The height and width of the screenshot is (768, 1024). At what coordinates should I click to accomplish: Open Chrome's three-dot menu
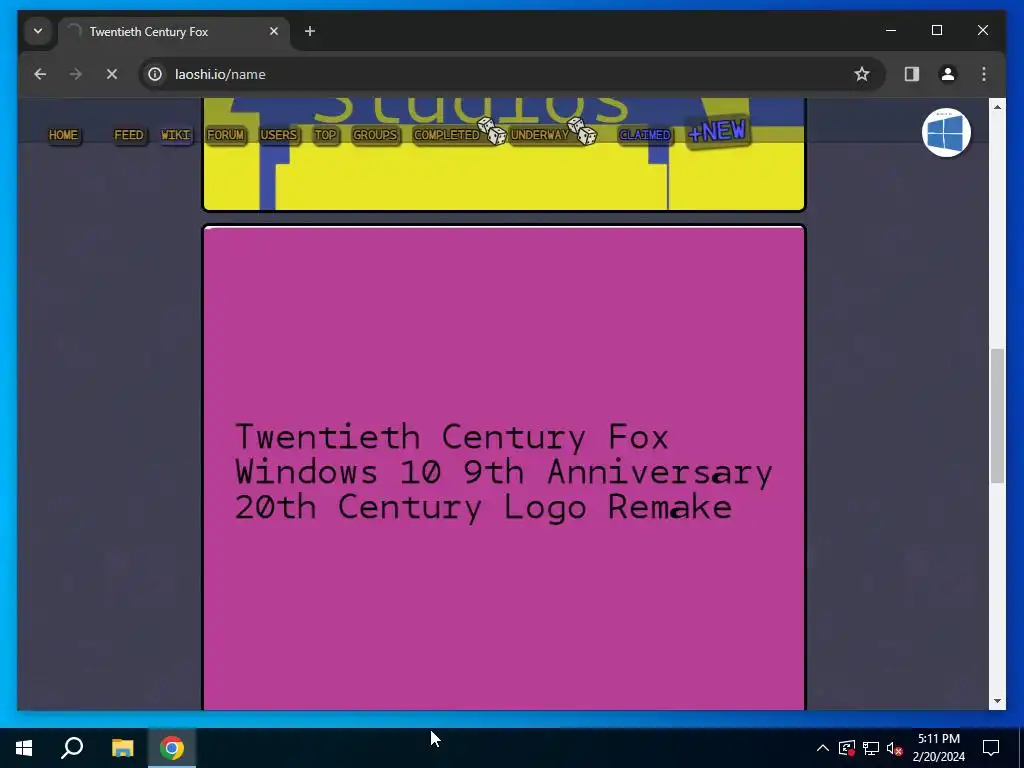tap(984, 74)
